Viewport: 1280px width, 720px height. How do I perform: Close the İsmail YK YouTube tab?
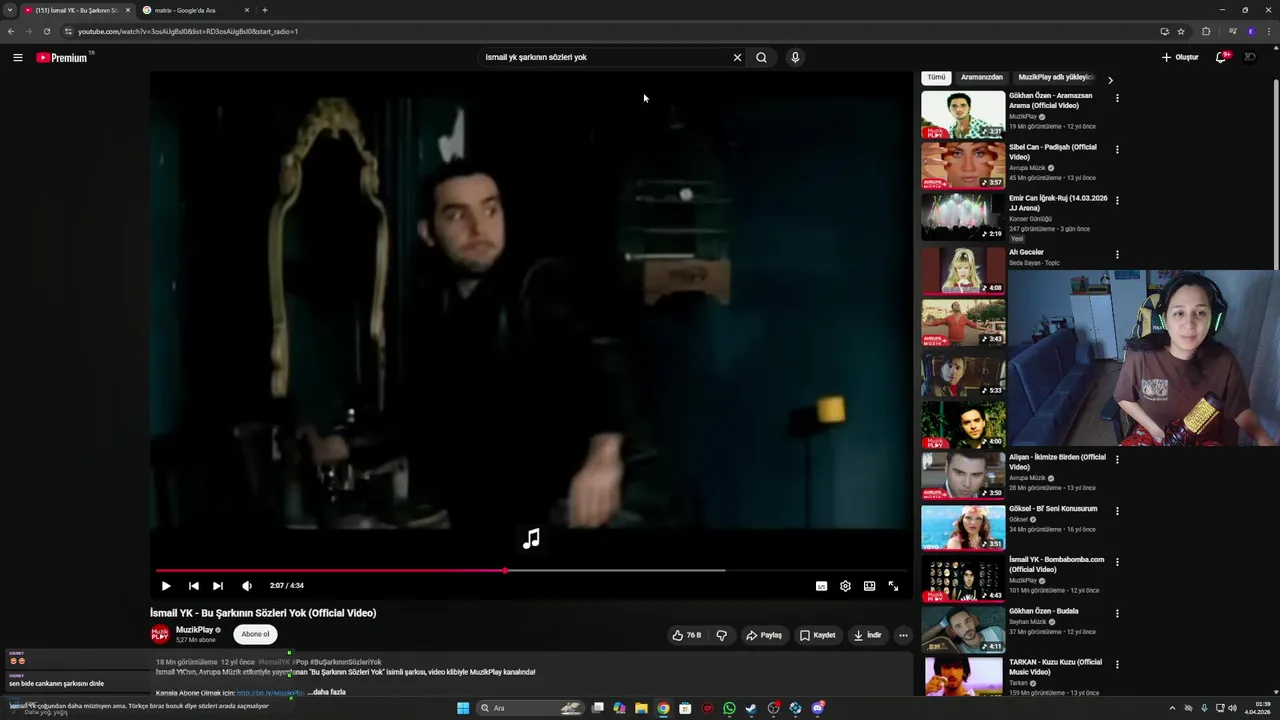coord(127,10)
